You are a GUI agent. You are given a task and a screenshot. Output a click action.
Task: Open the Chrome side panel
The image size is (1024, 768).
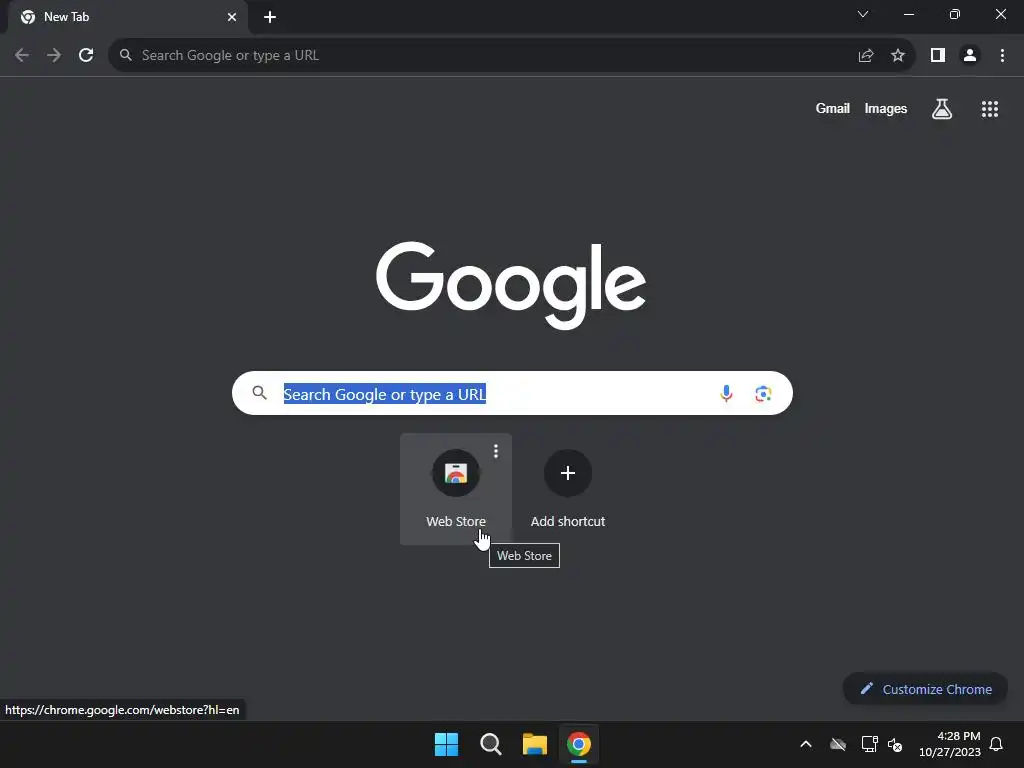[x=938, y=56]
